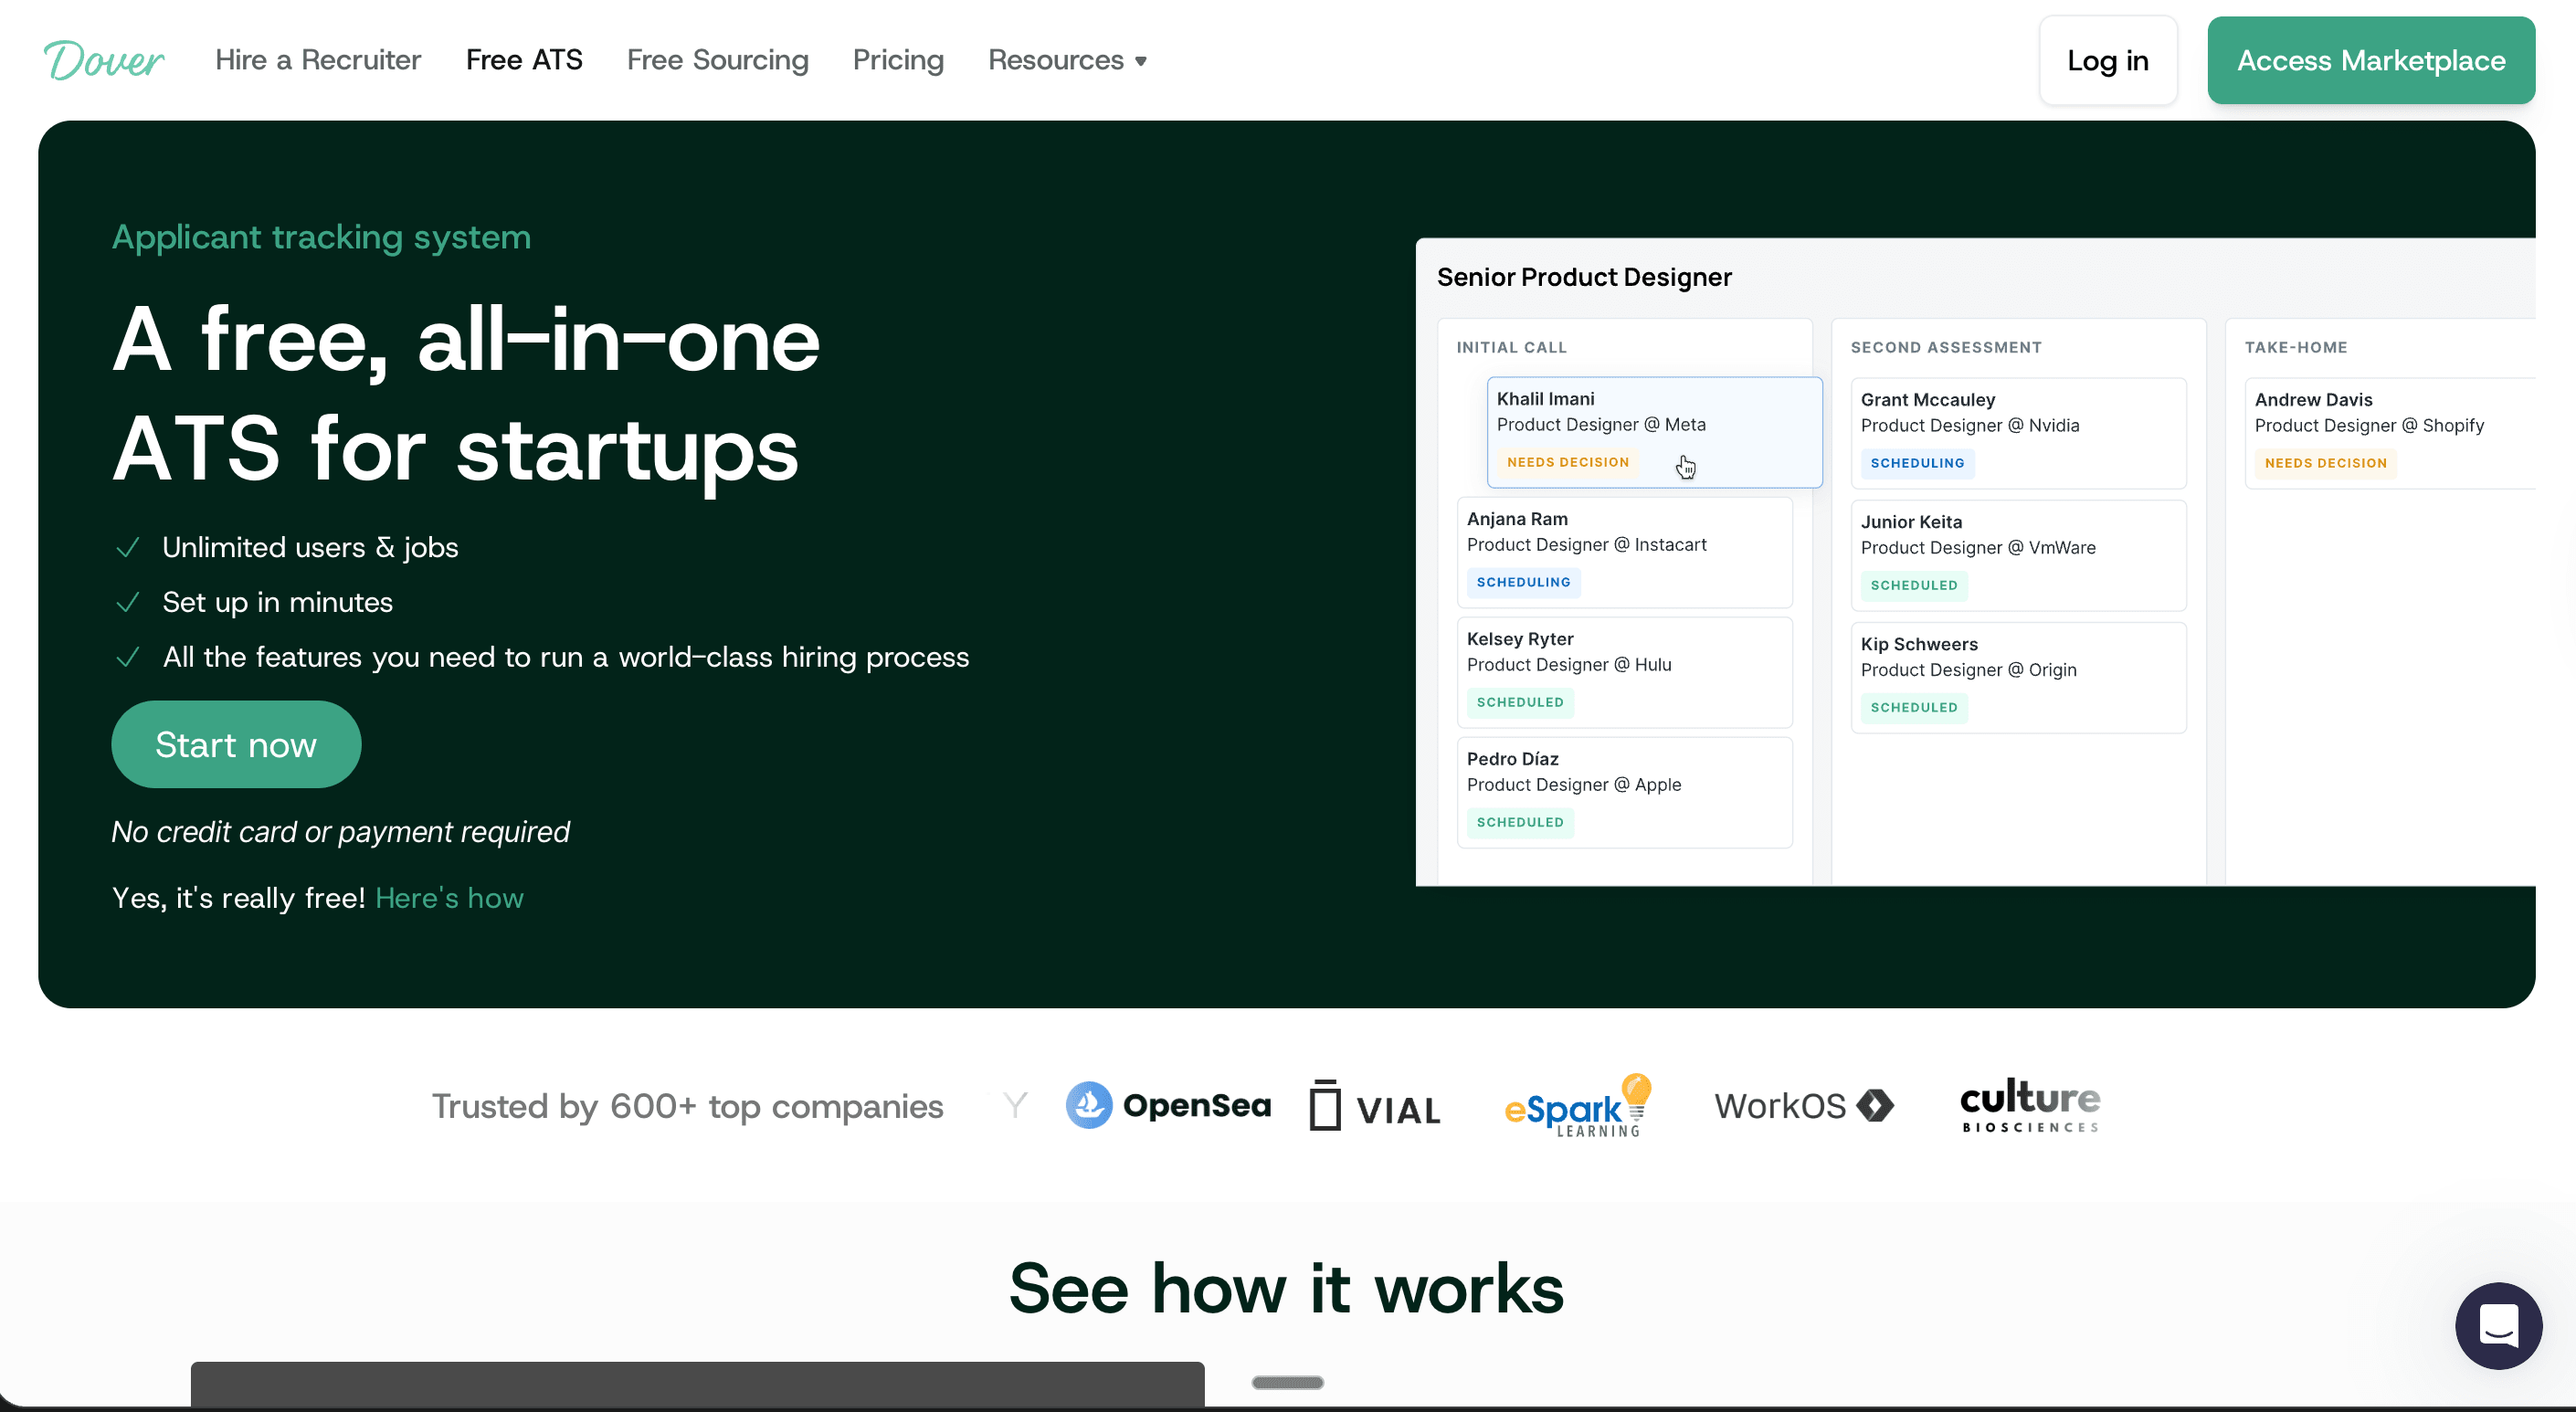Click the Culture Biosciences logo

2029,1105
